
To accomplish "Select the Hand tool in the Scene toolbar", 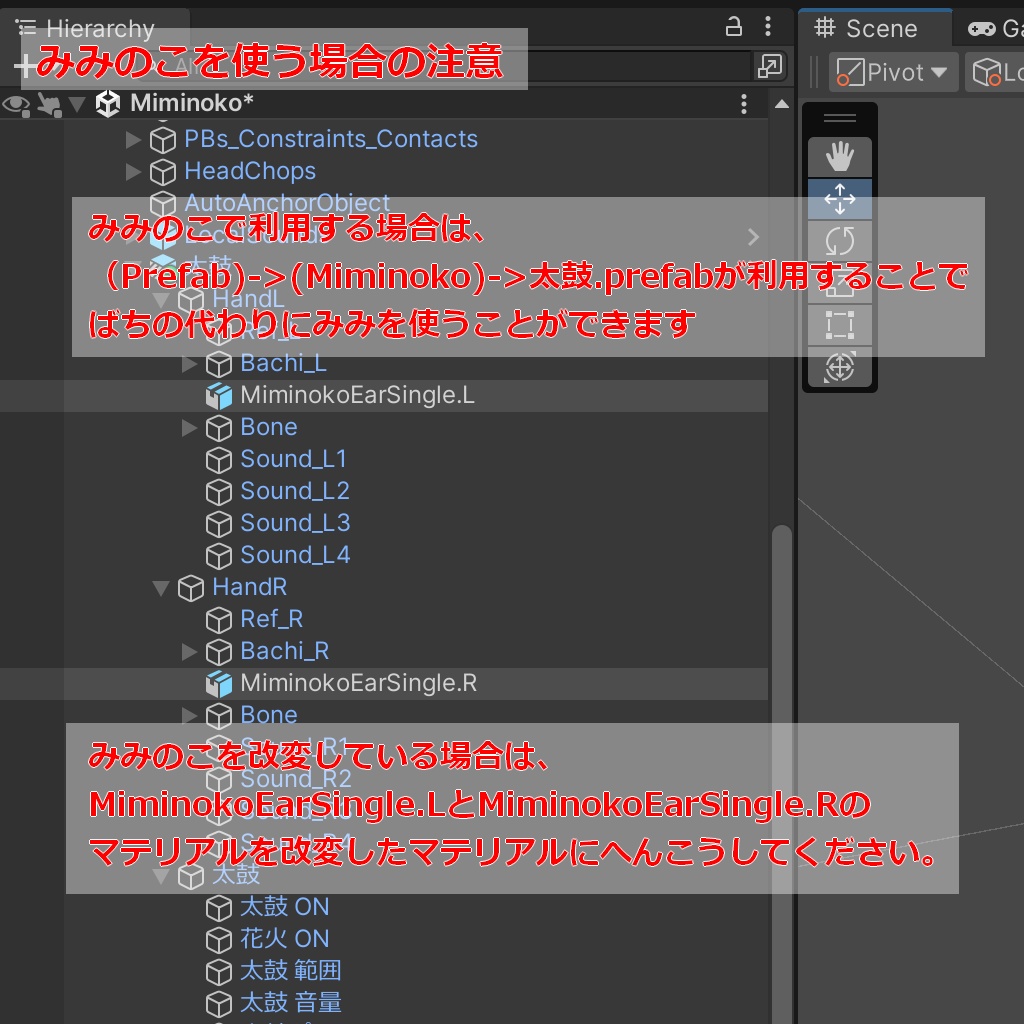I will [840, 155].
